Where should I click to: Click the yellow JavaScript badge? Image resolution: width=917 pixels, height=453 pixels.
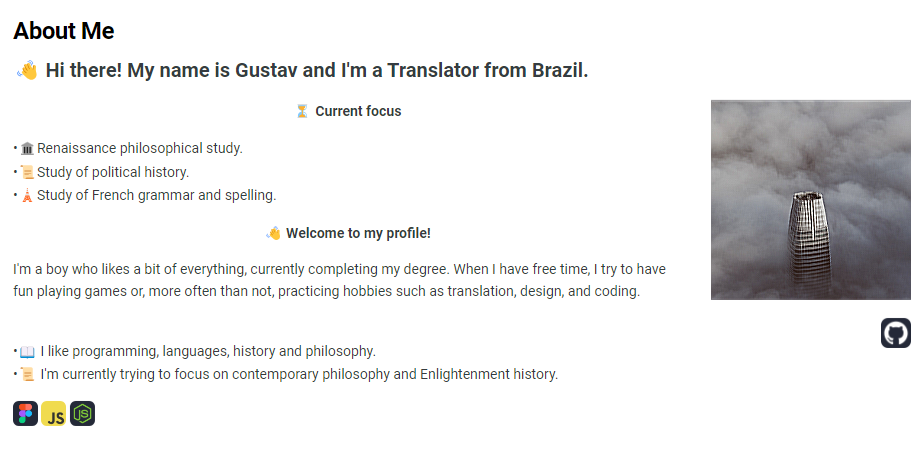[x=54, y=414]
